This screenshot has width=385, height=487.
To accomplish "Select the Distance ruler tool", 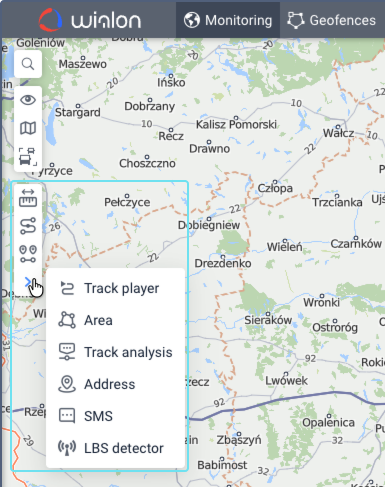I will pyautogui.click(x=28, y=198).
